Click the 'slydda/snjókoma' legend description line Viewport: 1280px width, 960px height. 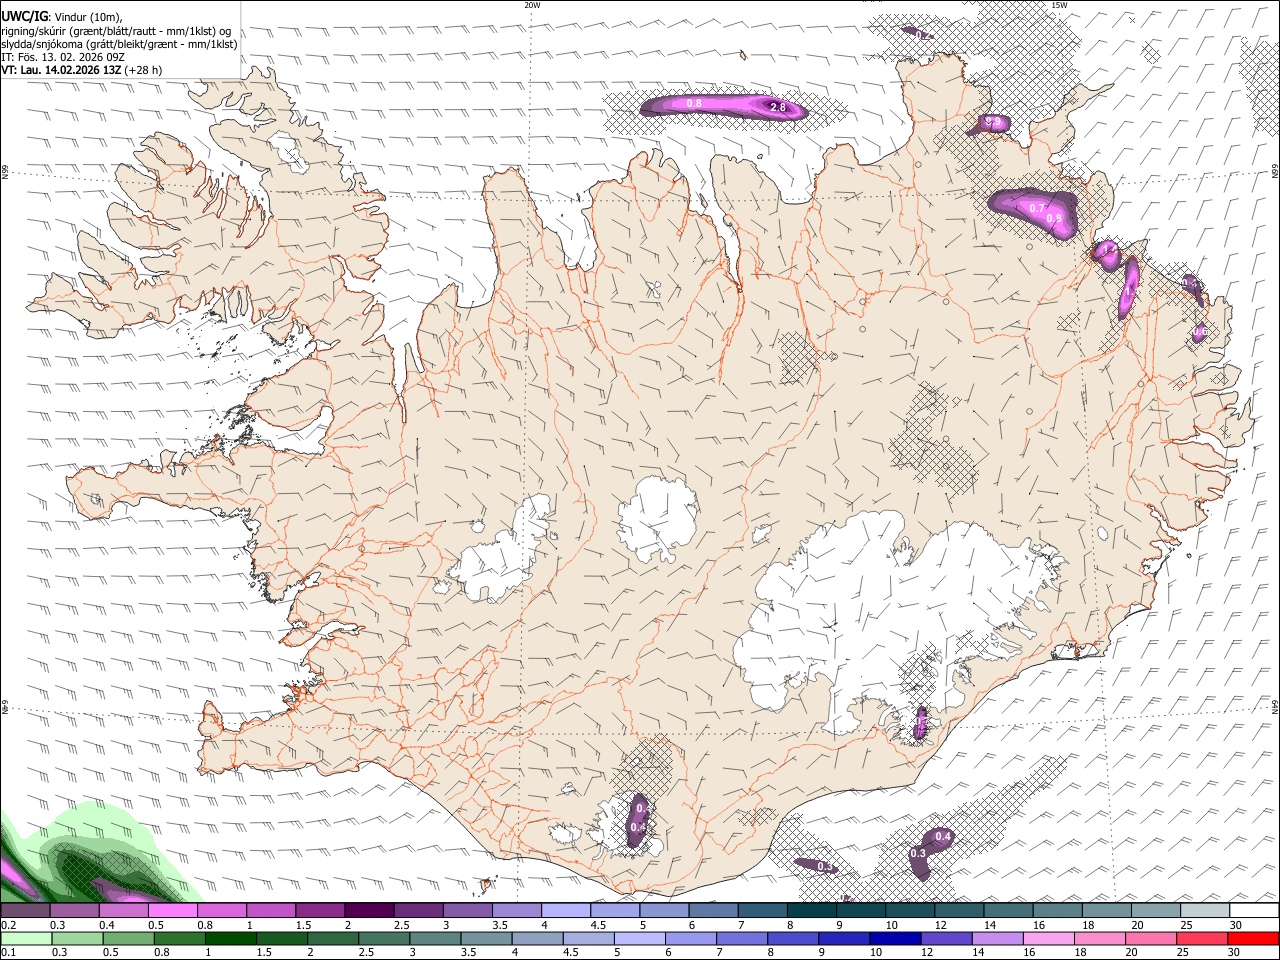coord(119,44)
